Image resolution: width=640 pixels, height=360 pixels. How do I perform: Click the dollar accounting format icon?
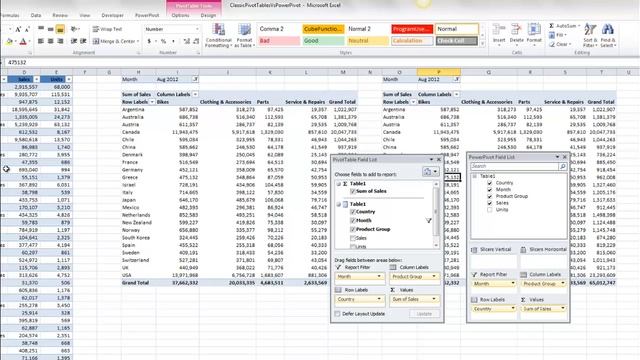coord(149,41)
